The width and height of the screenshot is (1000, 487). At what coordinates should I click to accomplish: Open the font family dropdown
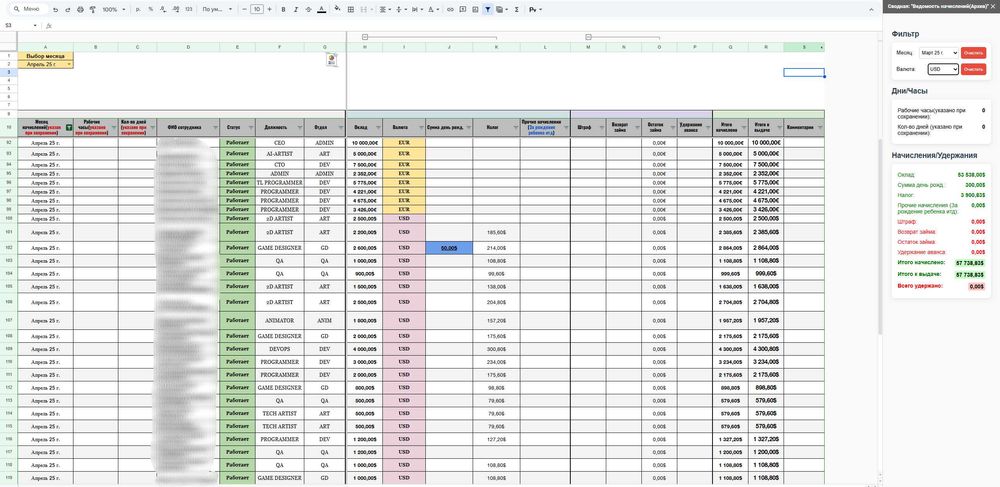pos(217,10)
